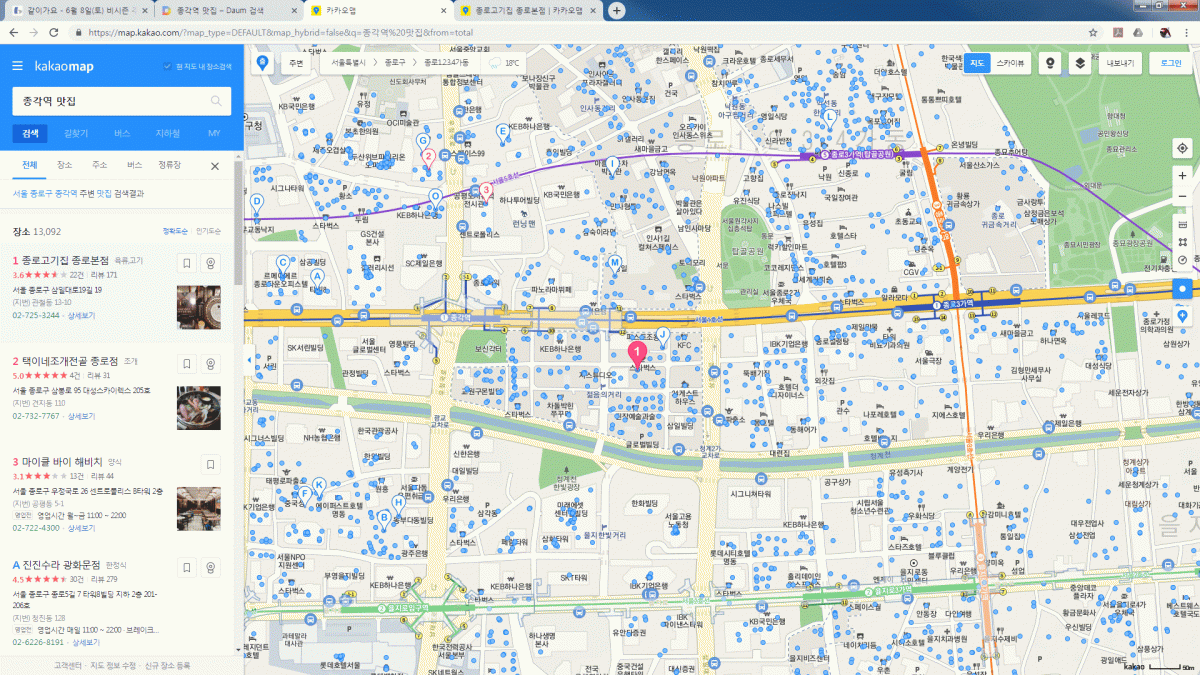Toggle the roadview pin button

[x=1049, y=63]
